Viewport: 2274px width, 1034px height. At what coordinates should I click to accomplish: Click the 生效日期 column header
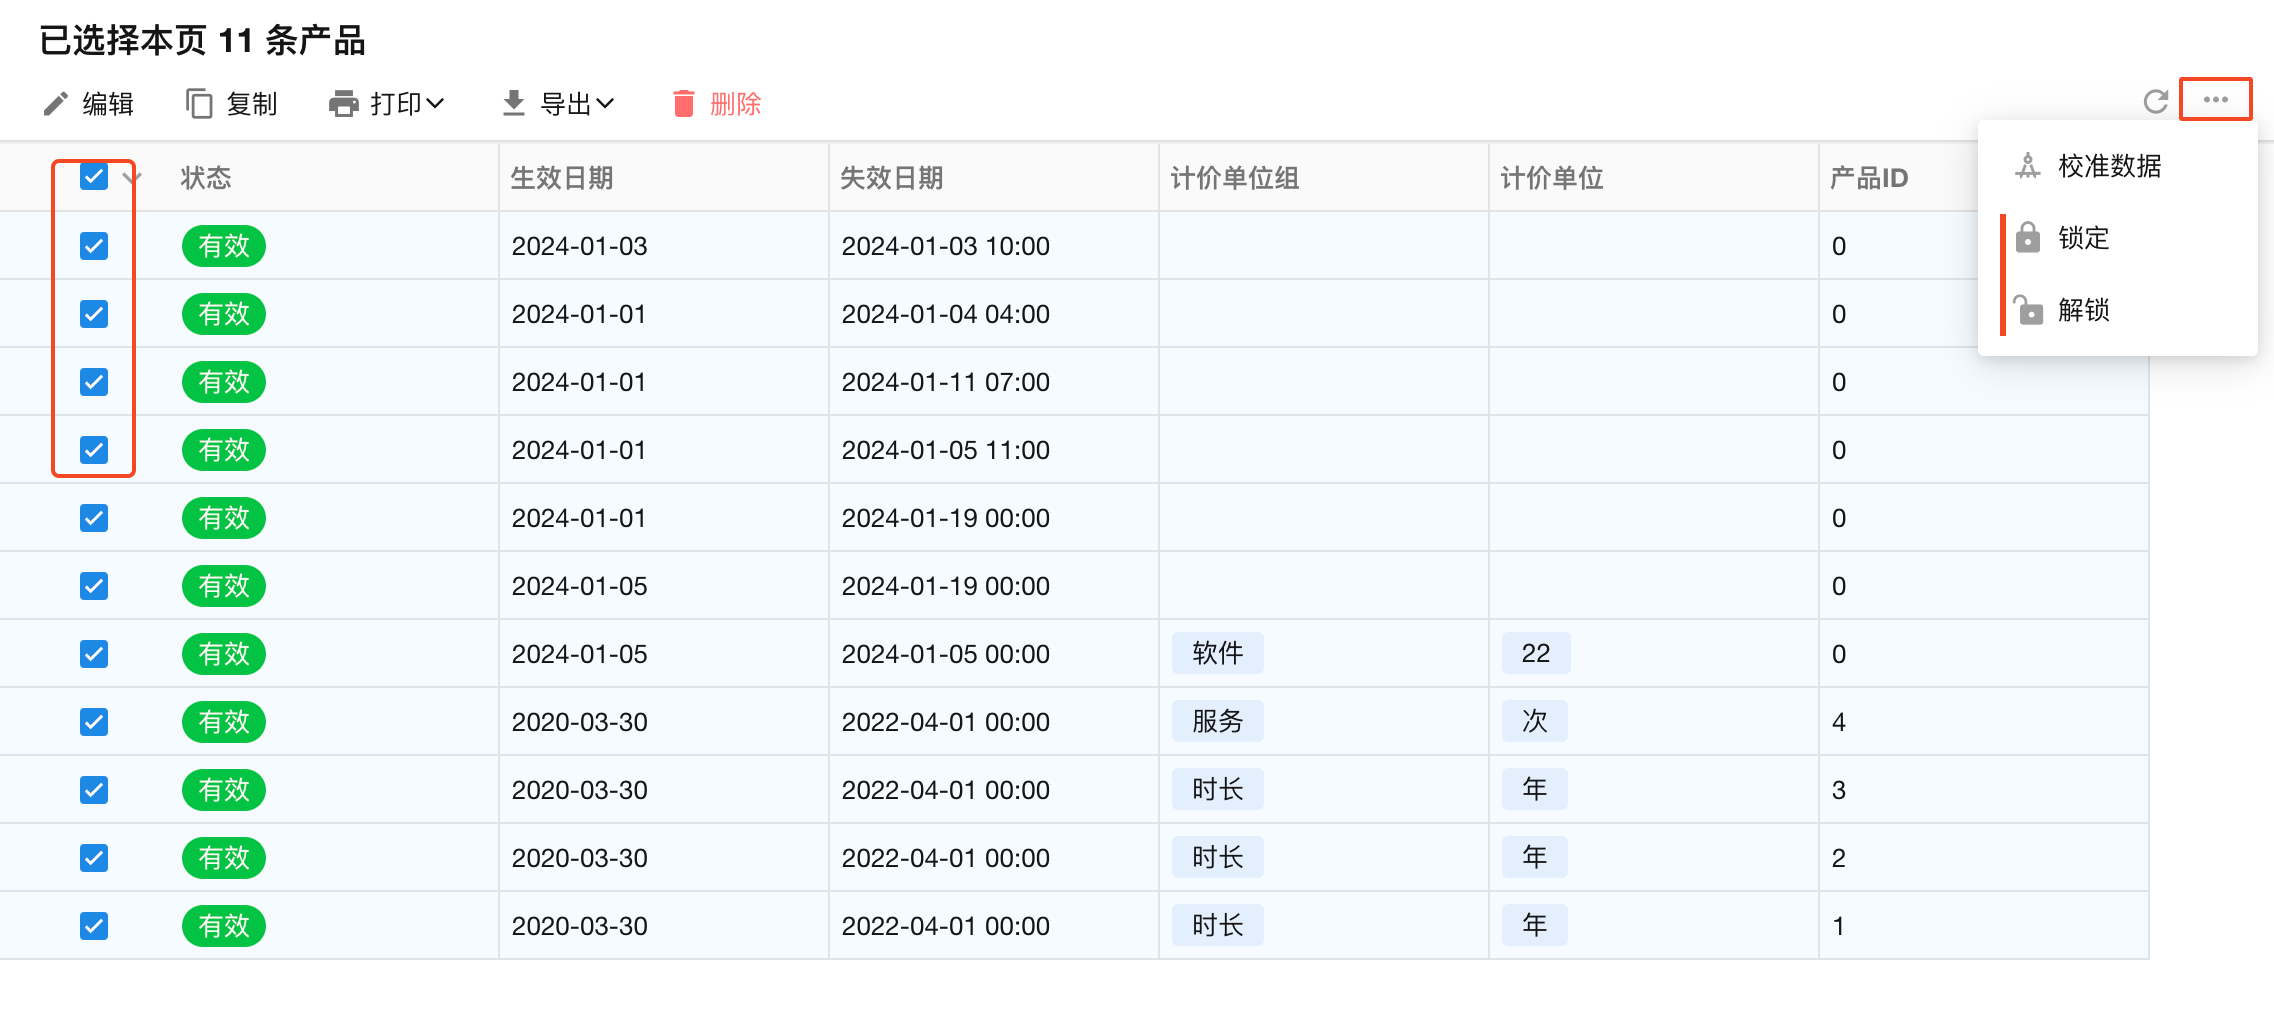click(562, 178)
